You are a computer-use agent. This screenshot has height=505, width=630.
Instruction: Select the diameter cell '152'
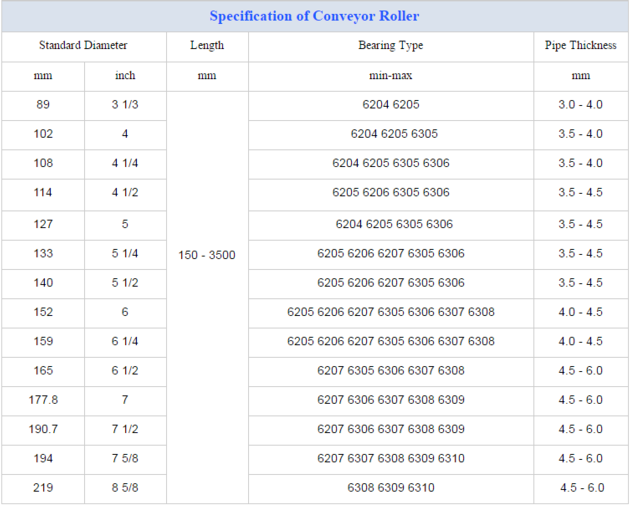coord(43,312)
